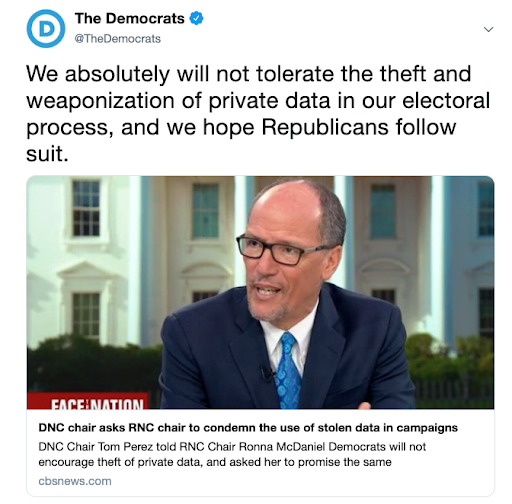Open the interview image thumbnail in link card
The image size is (512, 504).
pos(260,292)
